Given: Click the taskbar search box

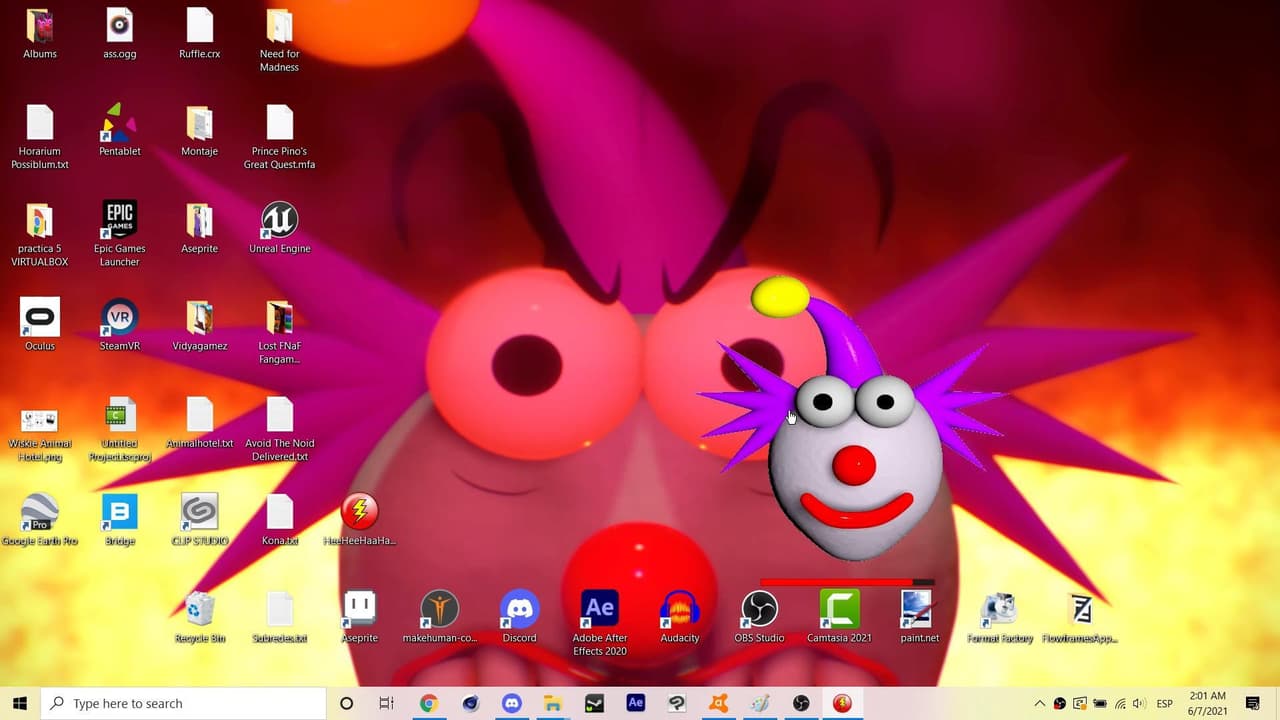Looking at the screenshot, I should click(184, 703).
